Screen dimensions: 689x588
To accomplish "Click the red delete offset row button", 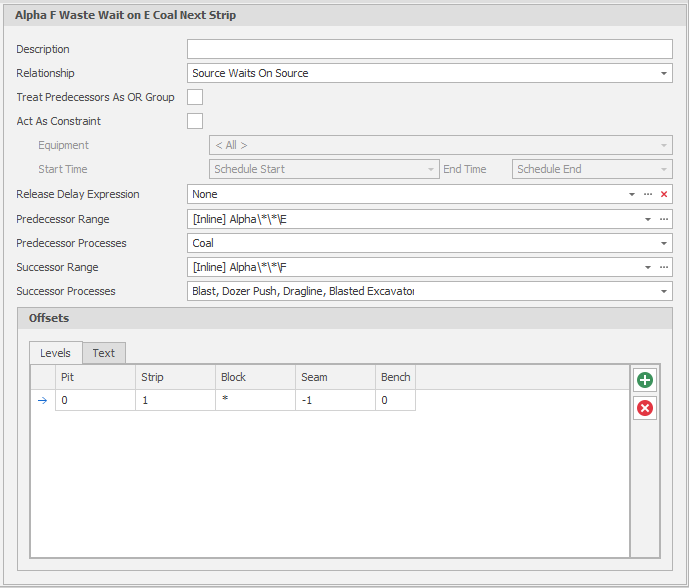I will (645, 408).
